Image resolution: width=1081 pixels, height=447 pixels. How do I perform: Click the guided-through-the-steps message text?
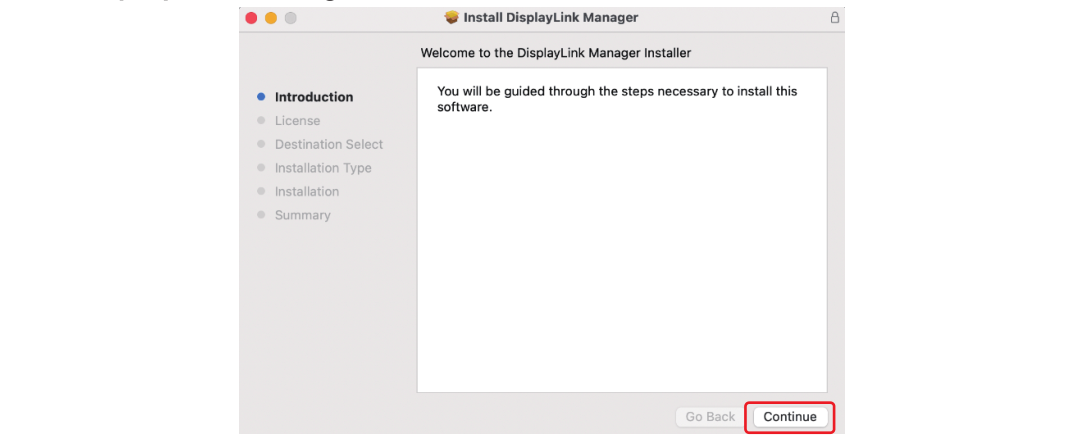tap(617, 98)
